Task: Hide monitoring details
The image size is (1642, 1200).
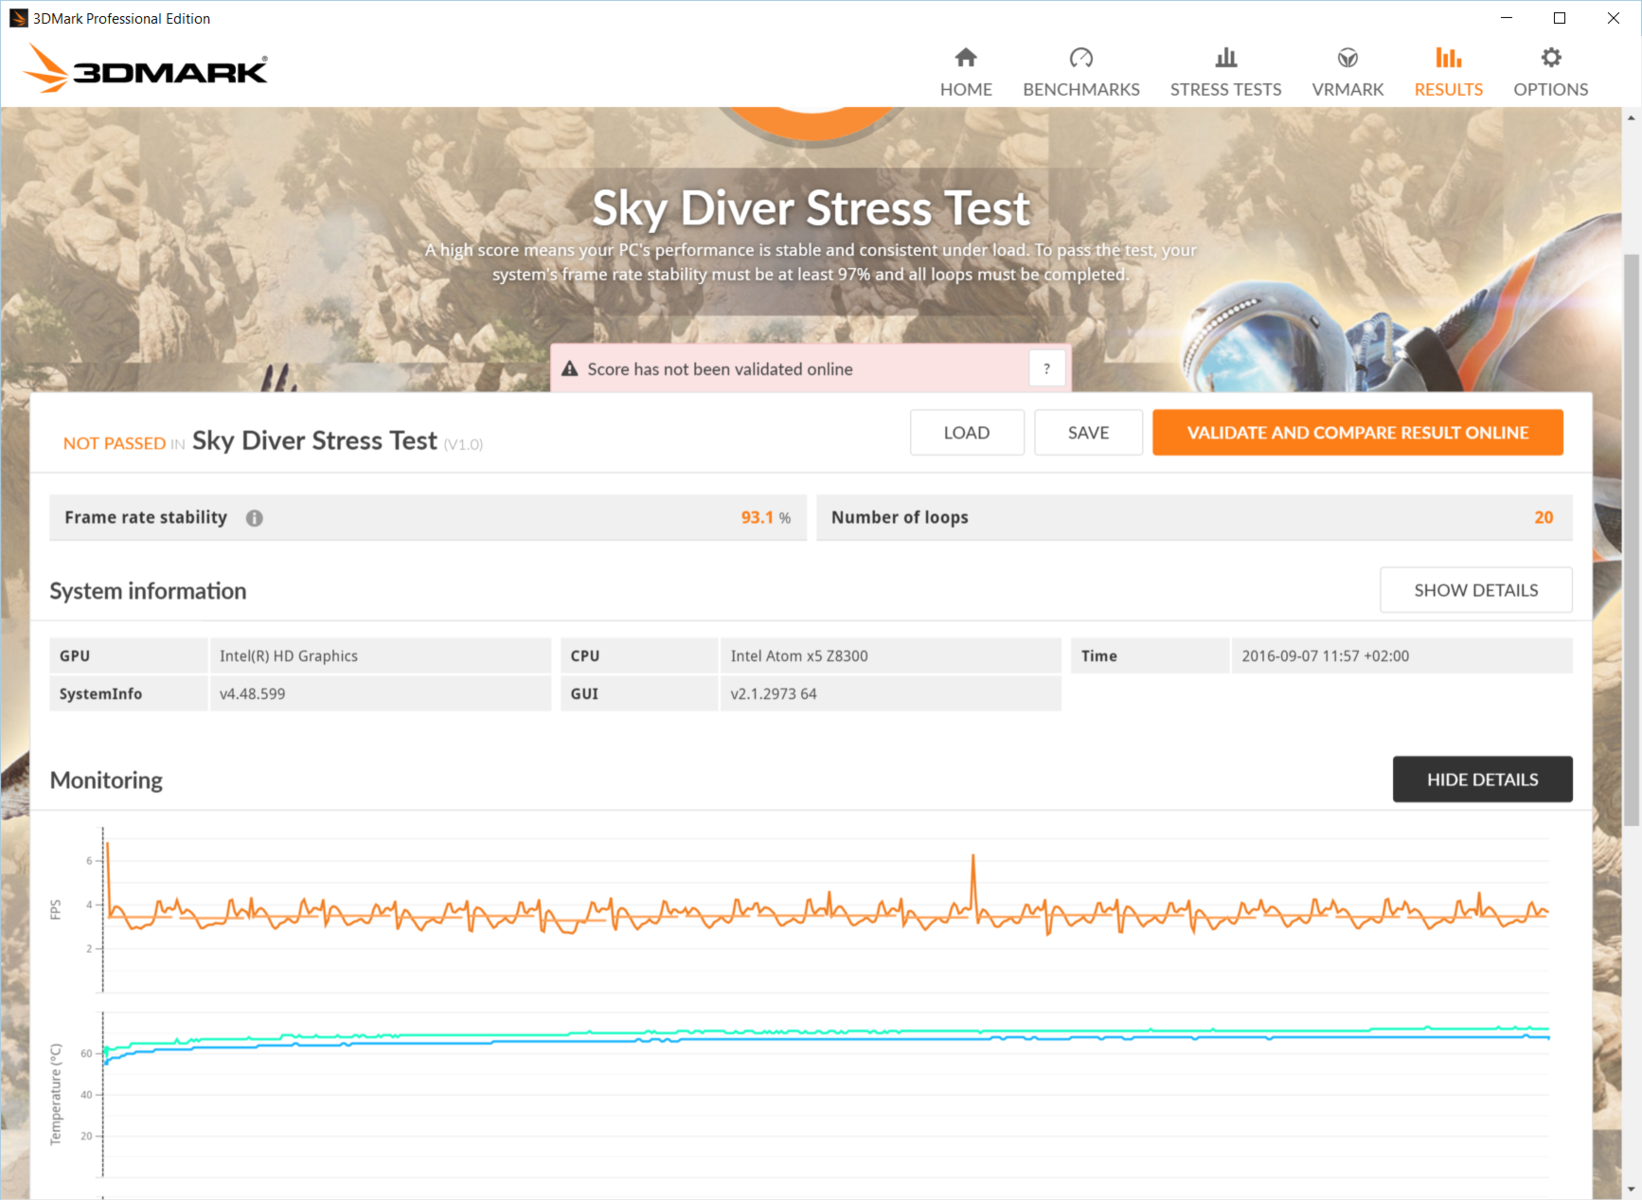Action: pos(1482,779)
